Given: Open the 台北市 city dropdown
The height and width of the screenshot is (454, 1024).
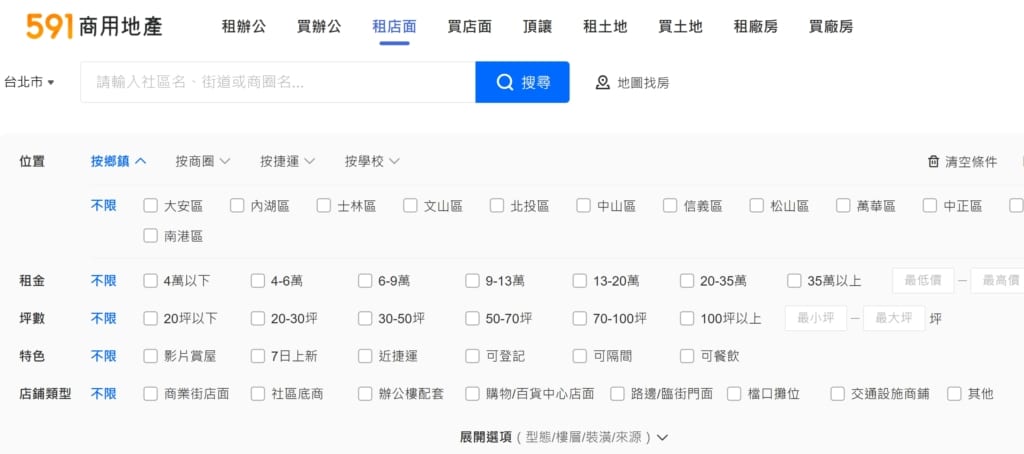Looking at the screenshot, I should [x=29, y=82].
